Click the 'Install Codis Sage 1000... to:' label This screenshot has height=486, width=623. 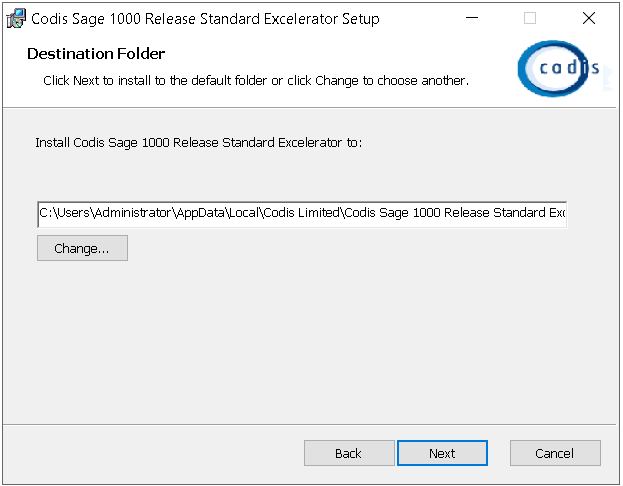[x=199, y=143]
